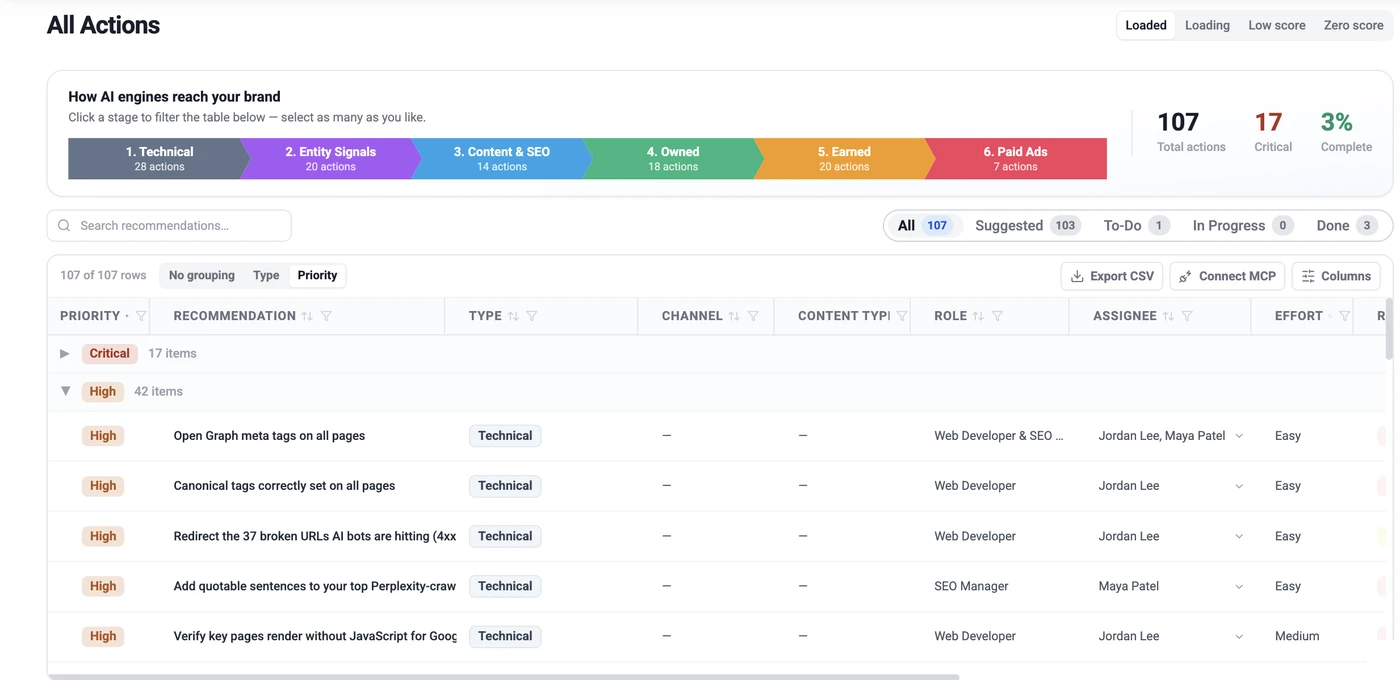
Task: Click the '3% Complete' stat
Action: tap(1346, 131)
